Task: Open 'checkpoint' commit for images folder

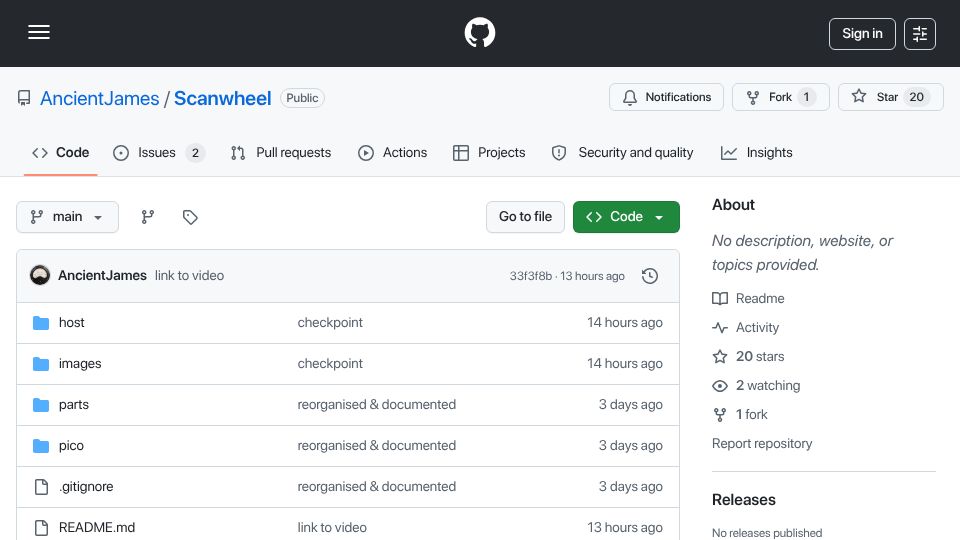Action: point(330,364)
